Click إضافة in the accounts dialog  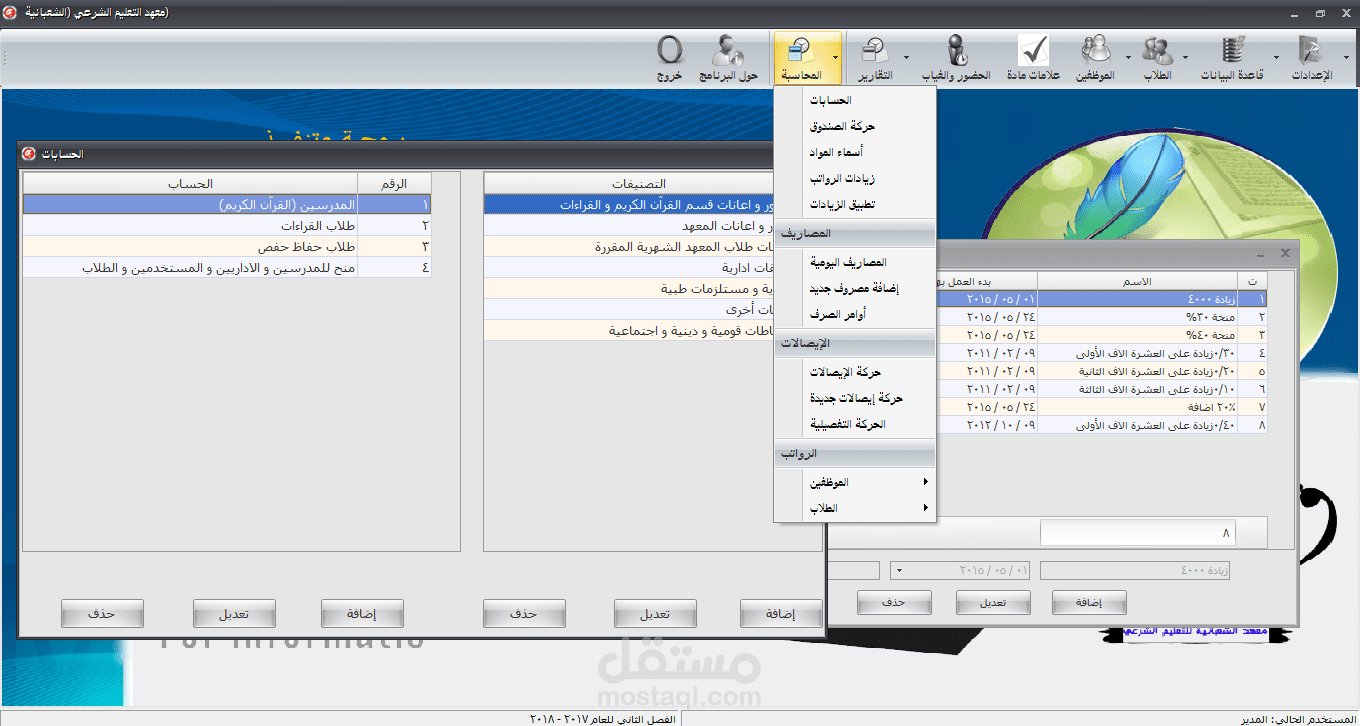click(362, 613)
